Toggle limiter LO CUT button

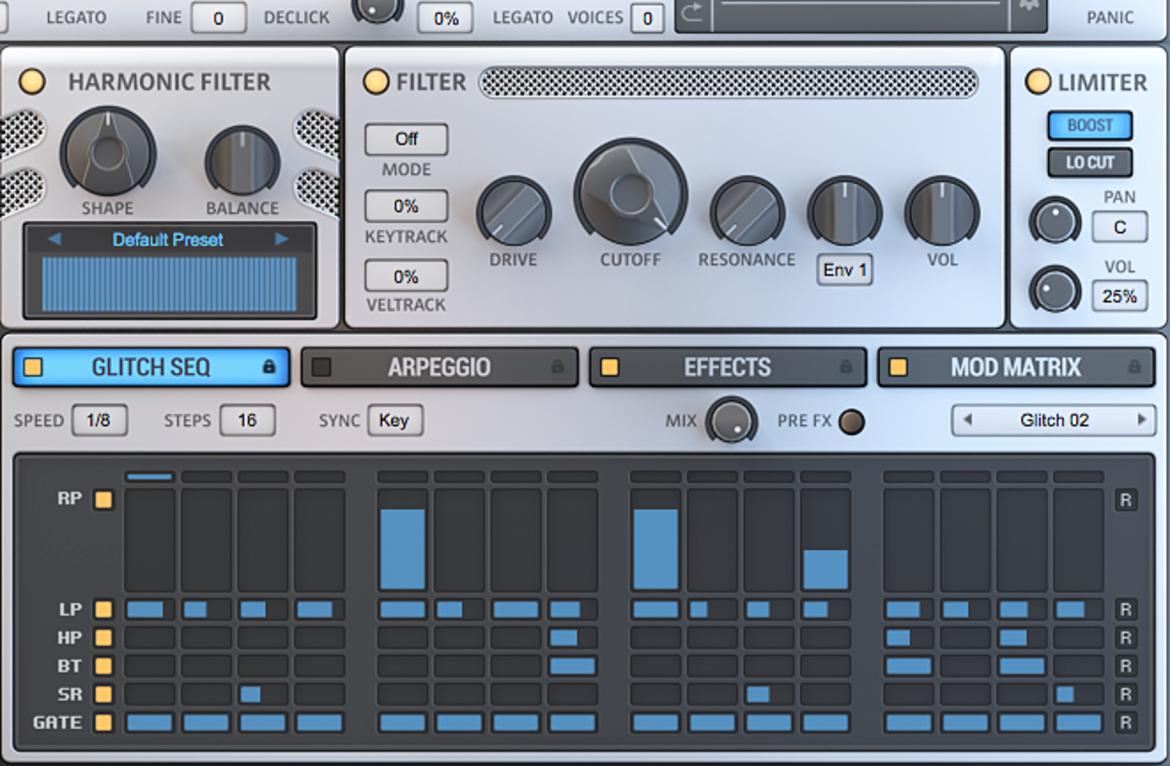pos(1090,163)
